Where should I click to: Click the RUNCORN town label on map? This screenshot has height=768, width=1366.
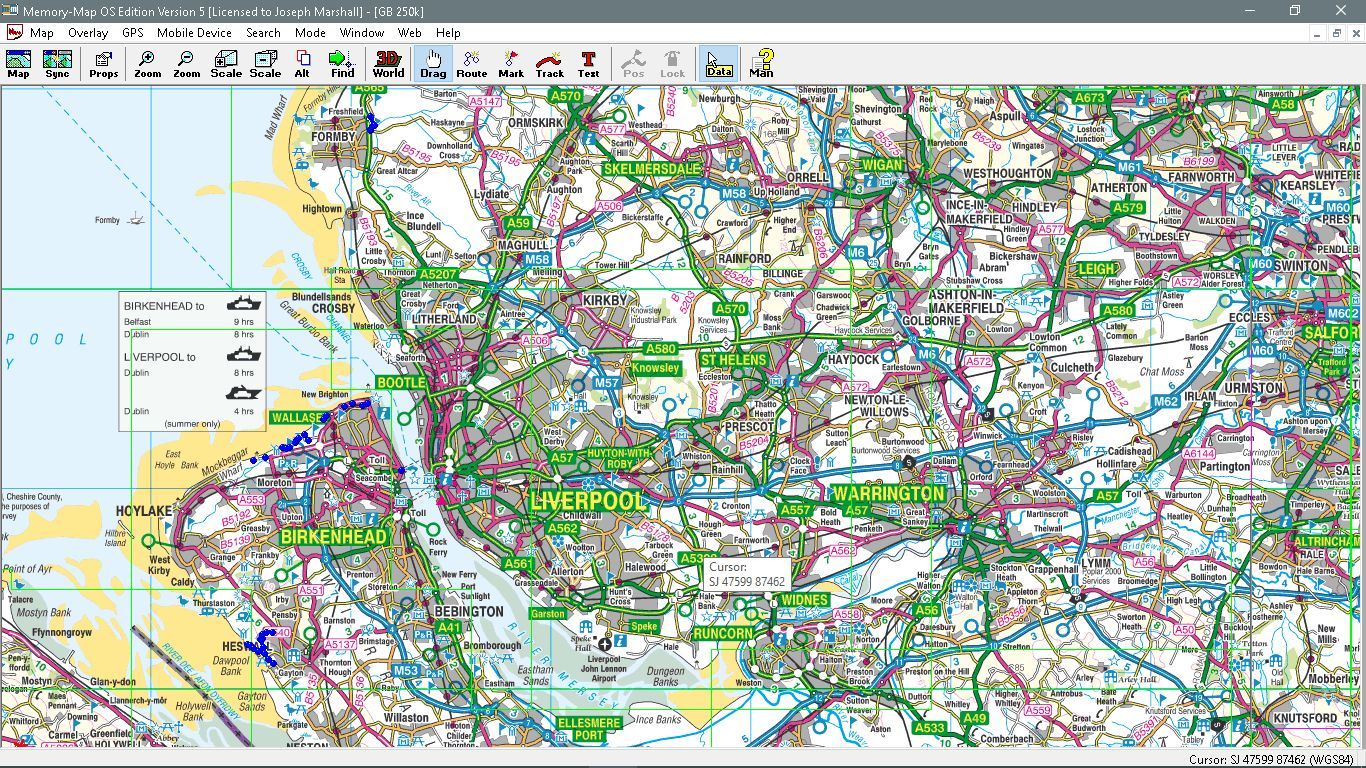(722, 634)
